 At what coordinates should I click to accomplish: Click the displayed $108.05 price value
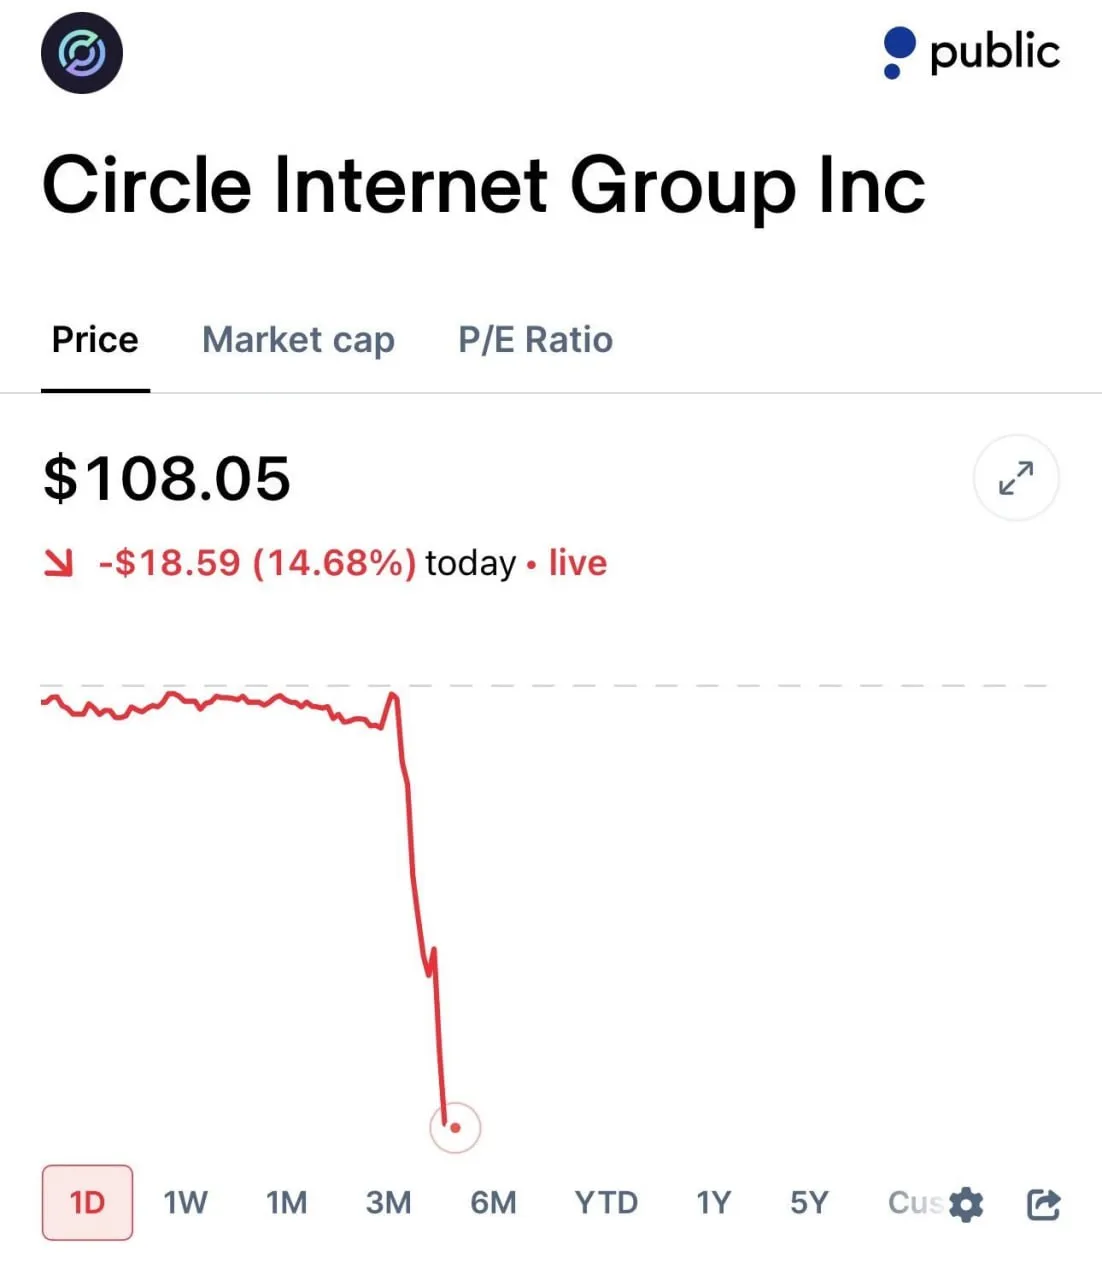(166, 478)
